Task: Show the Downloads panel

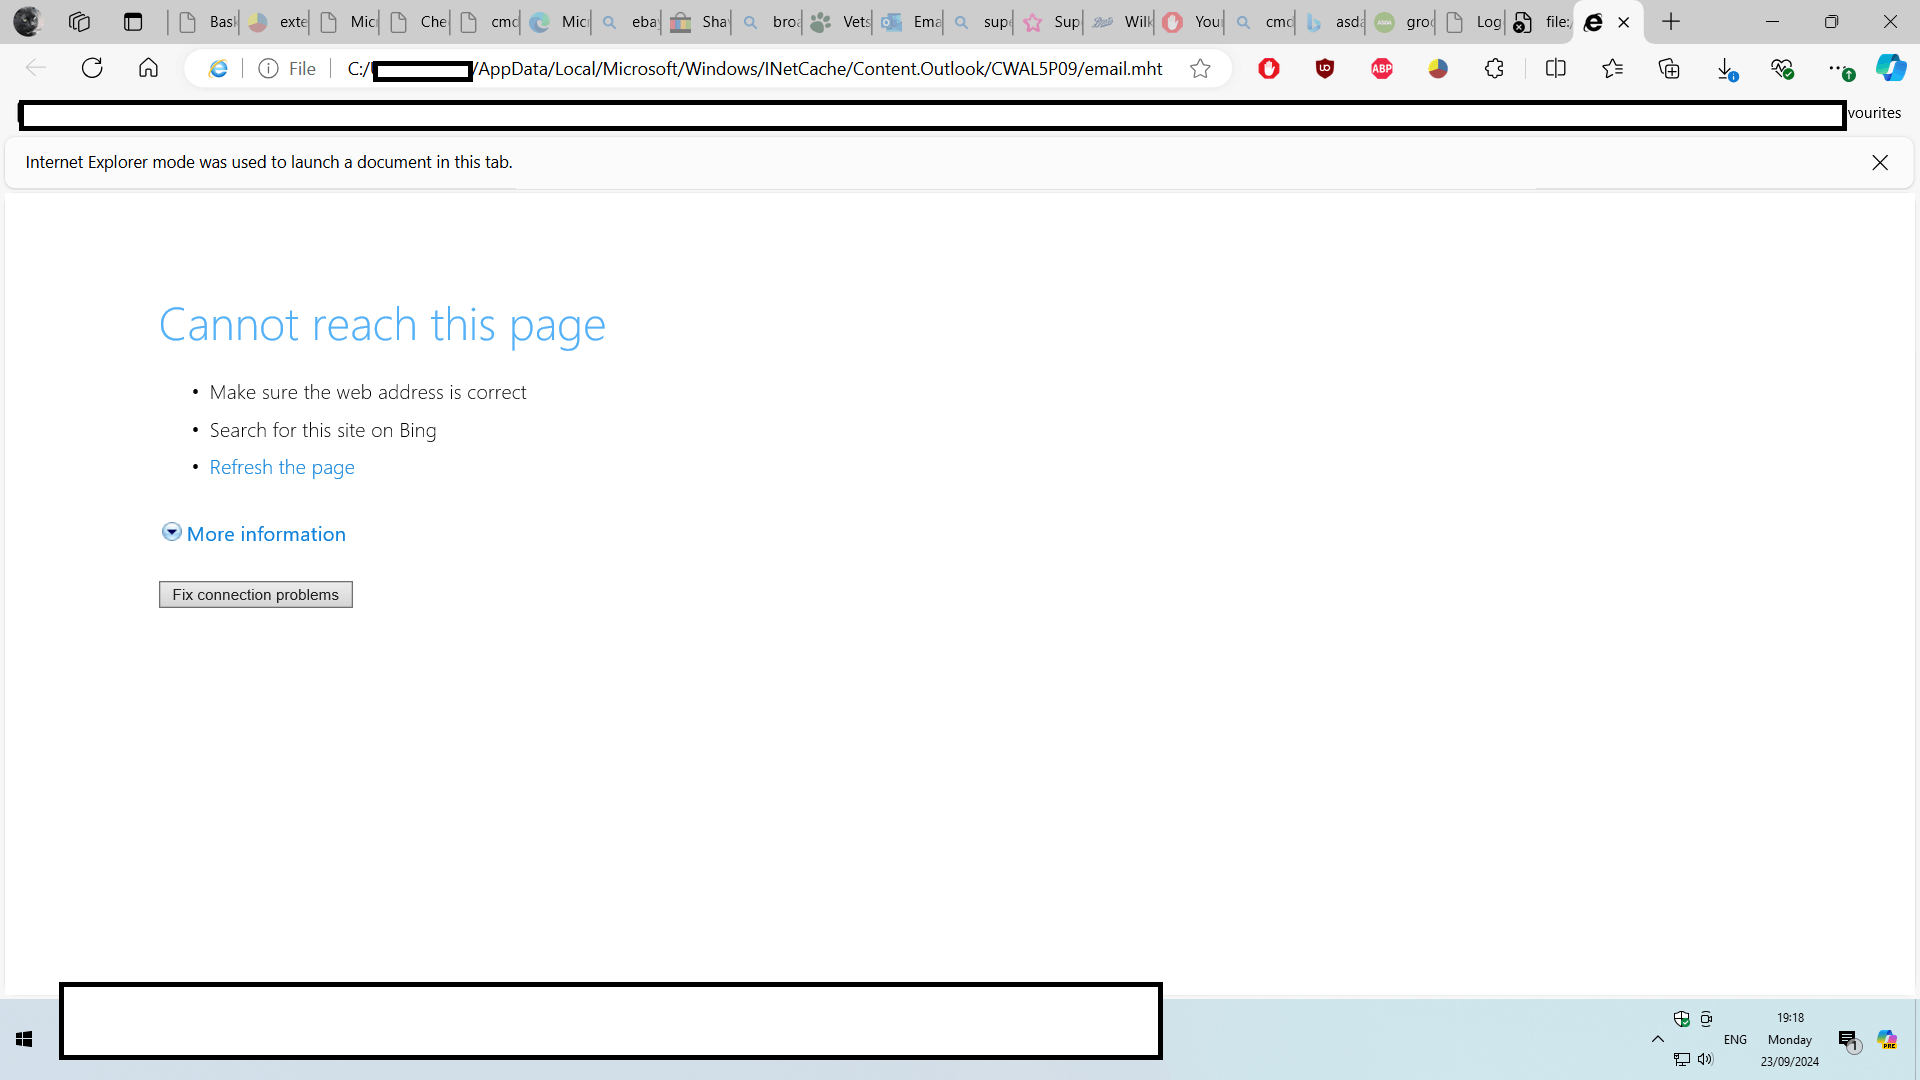Action: click(1726, 69)
